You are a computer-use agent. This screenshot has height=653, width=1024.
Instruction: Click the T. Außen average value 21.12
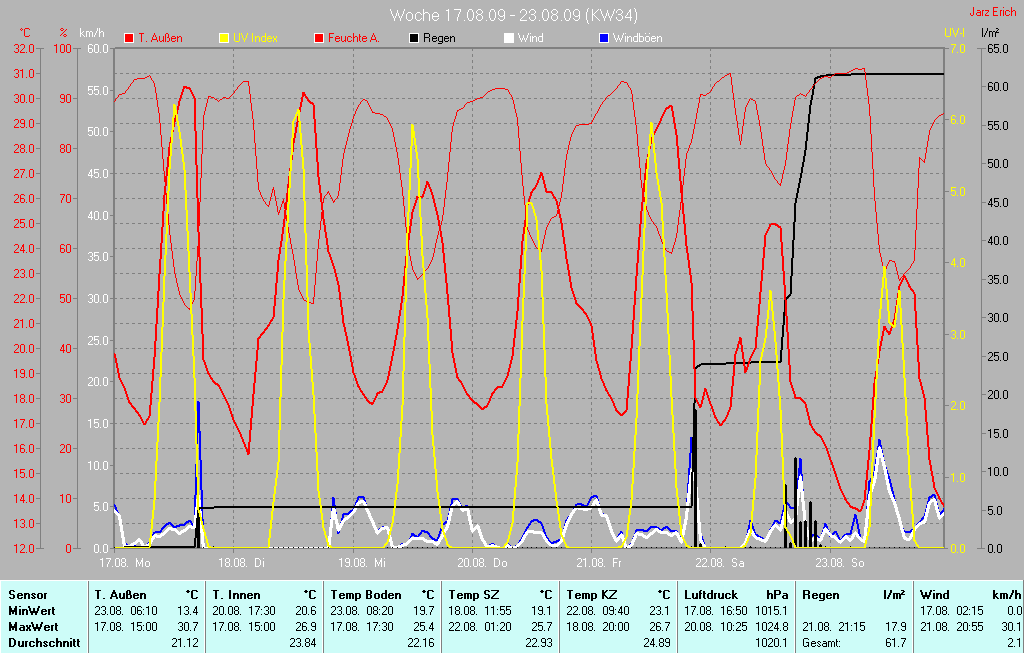coord(184,643)
